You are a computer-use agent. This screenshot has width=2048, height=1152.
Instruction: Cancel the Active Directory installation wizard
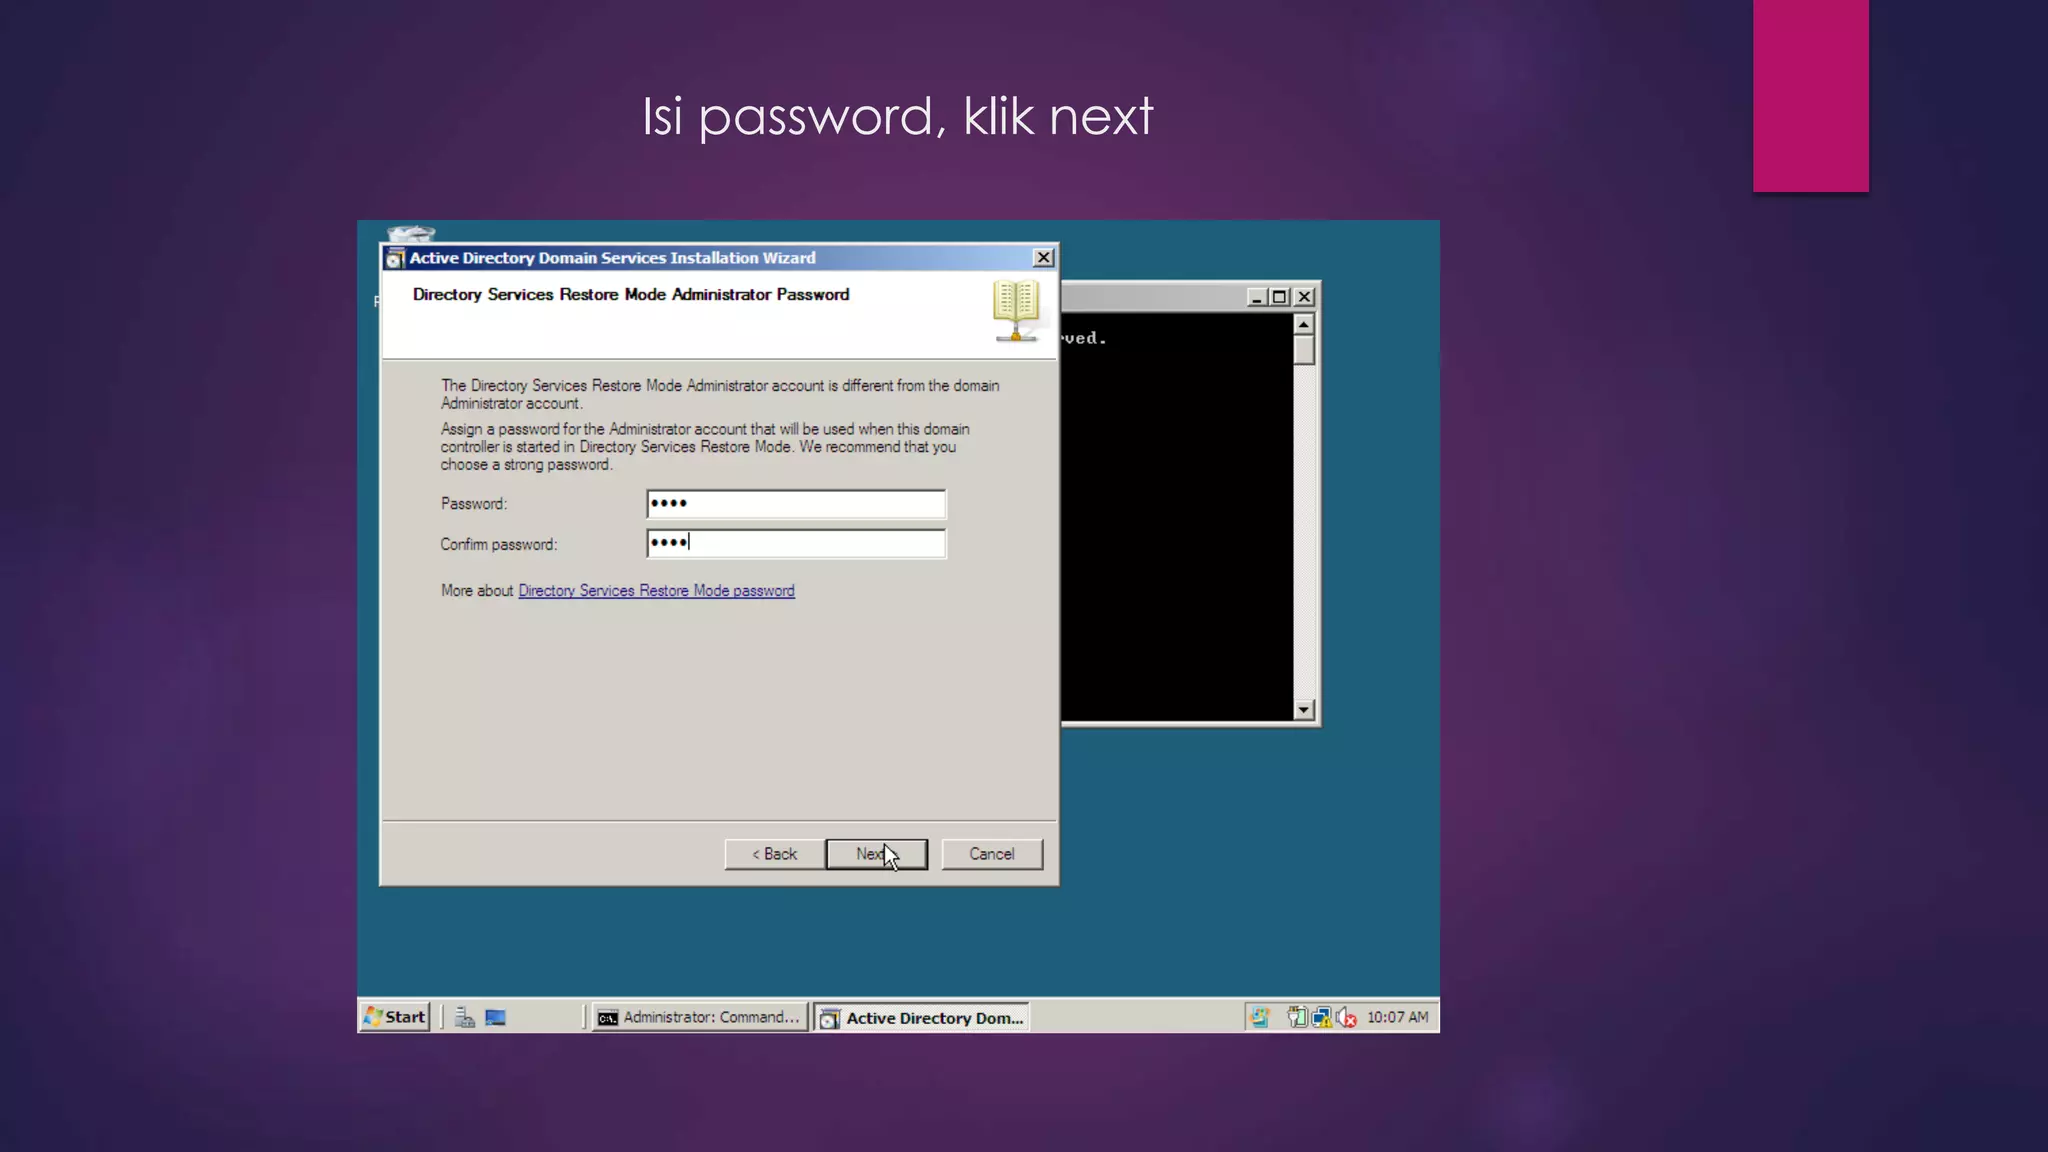click(x=991, y=854)
